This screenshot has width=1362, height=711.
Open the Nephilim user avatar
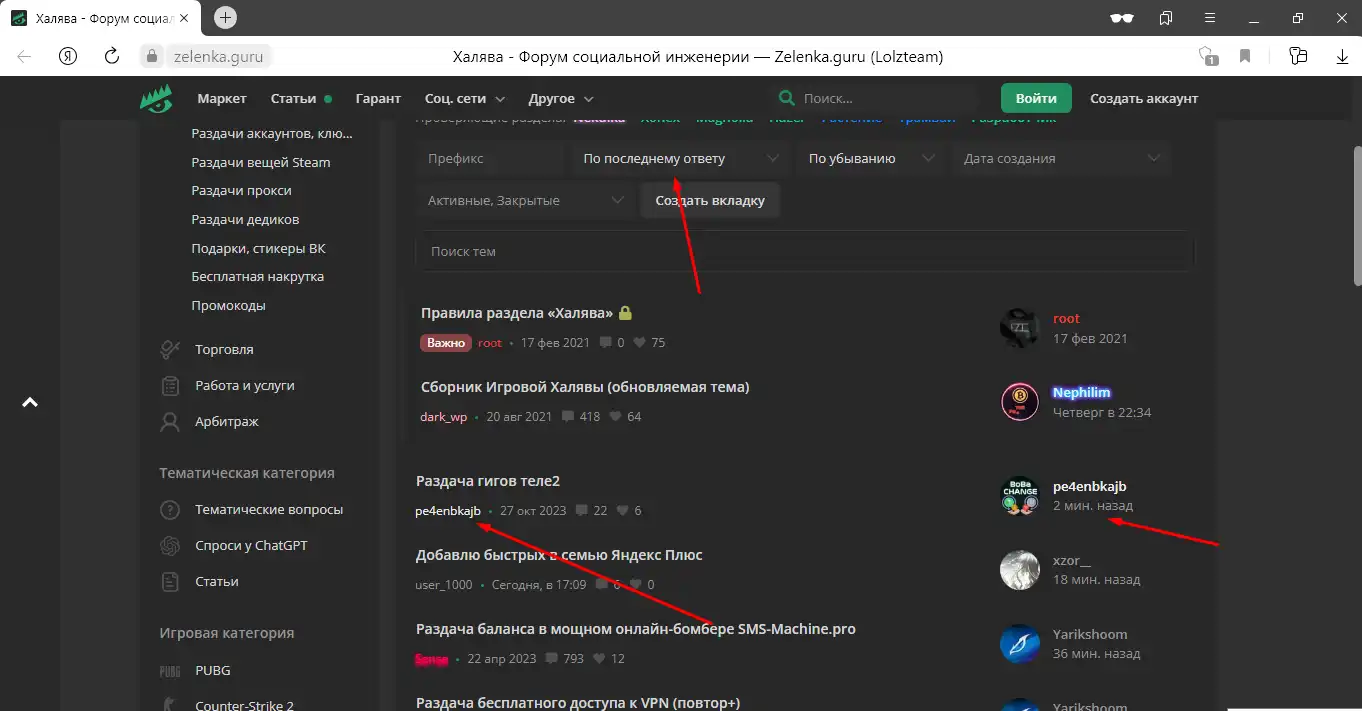1020,402
